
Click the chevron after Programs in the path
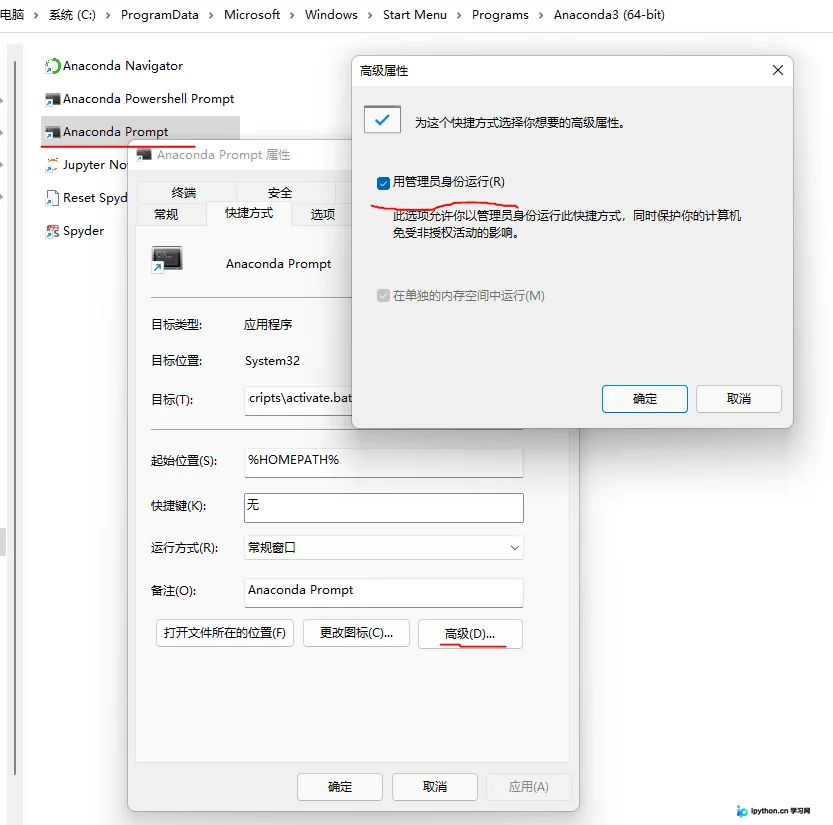[x=541, y=15]
